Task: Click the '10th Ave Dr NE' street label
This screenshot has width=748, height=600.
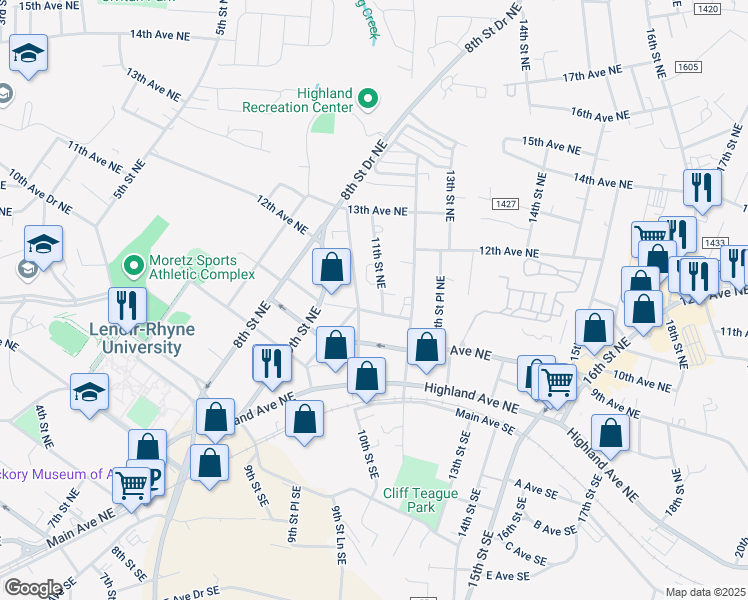Action: [x=40, y=192]
